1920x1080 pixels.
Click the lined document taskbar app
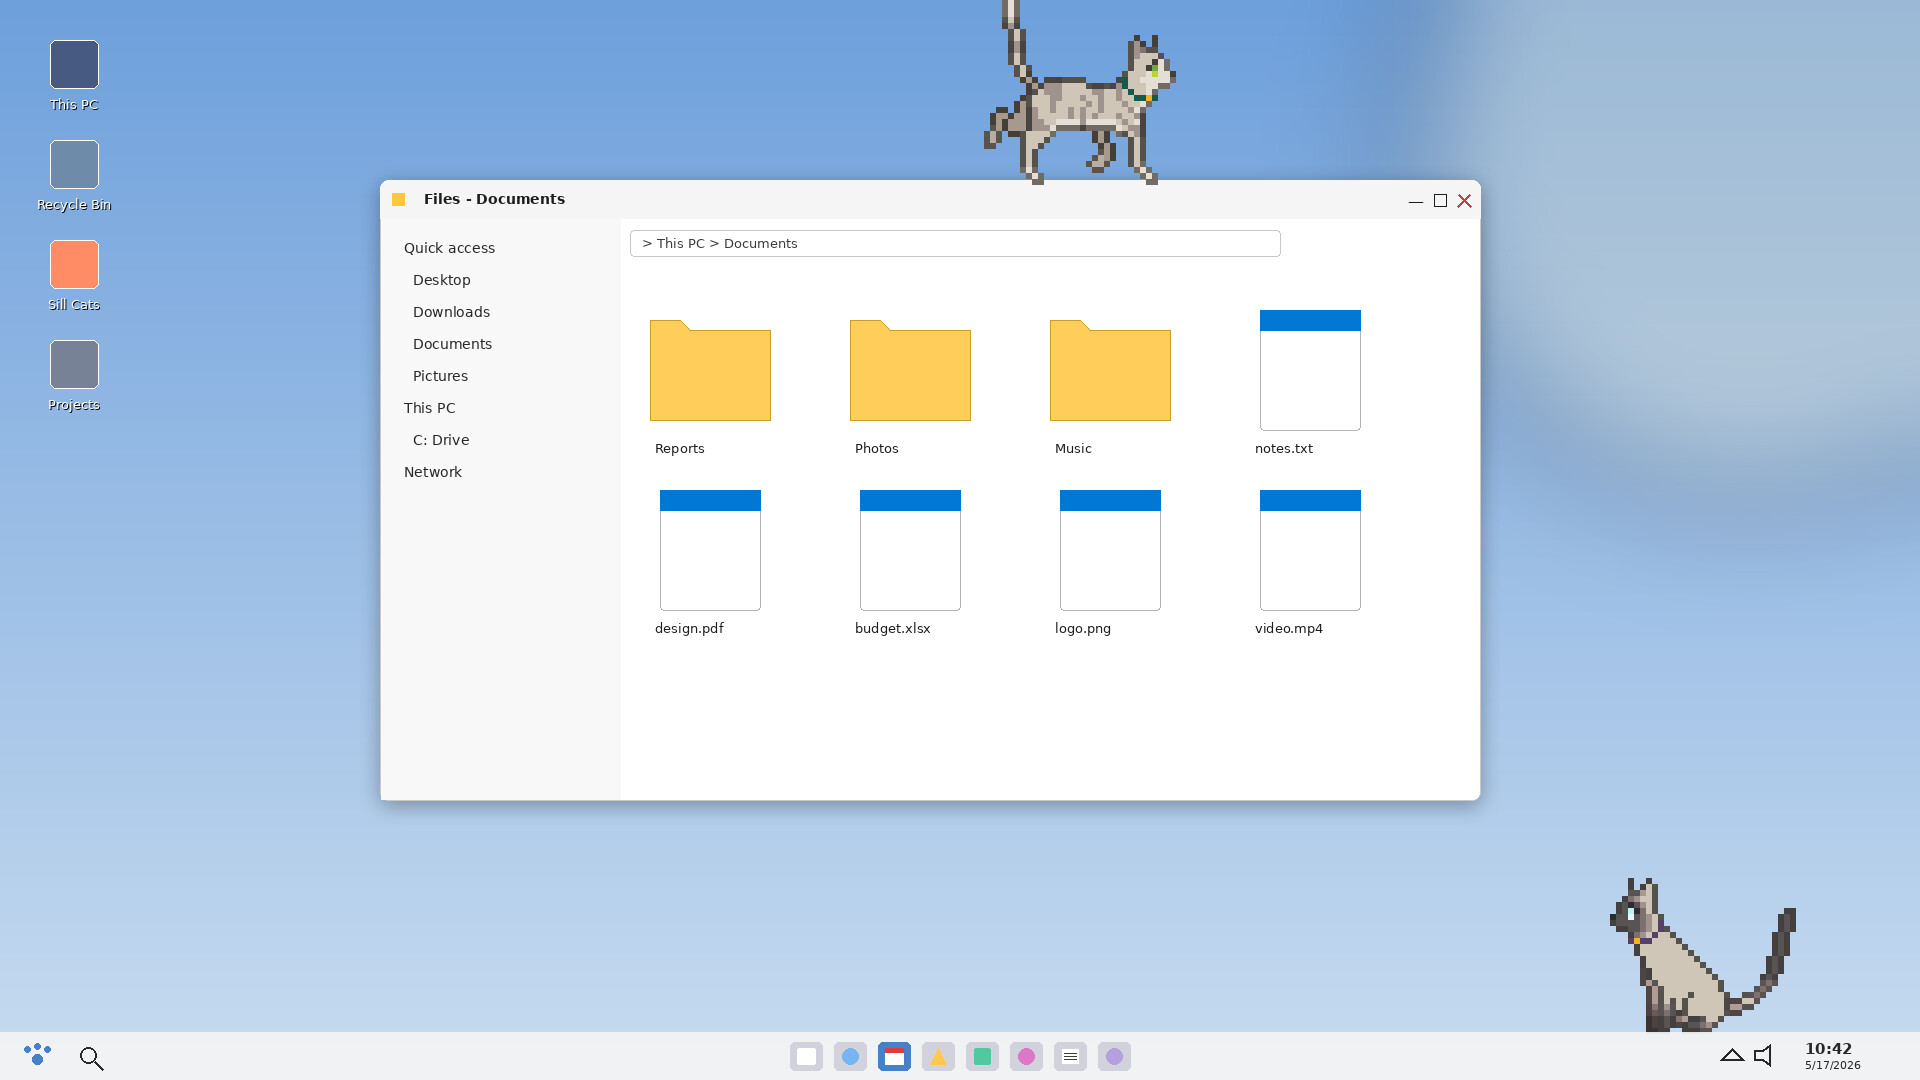1070,1056
